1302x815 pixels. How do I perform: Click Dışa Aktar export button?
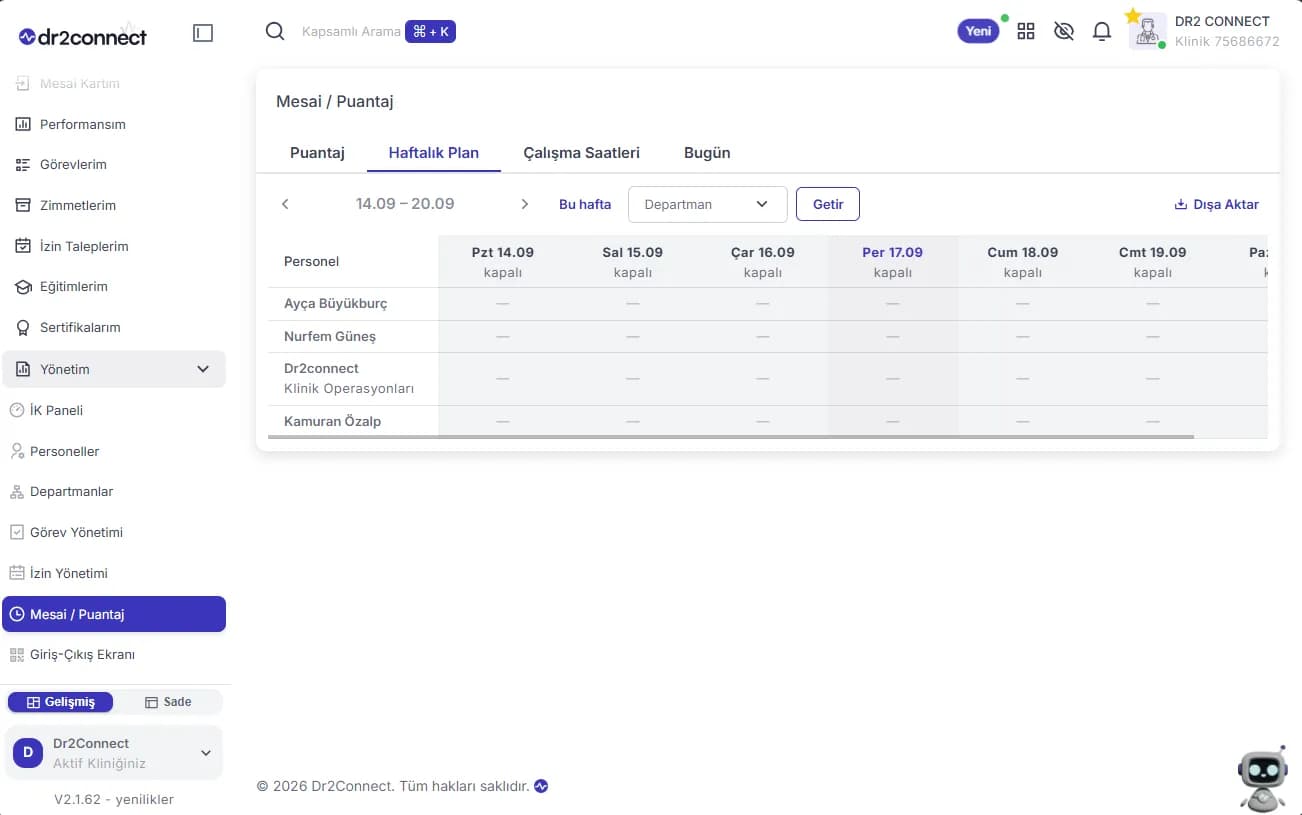pyautogui.click(x=1216, y=204)
